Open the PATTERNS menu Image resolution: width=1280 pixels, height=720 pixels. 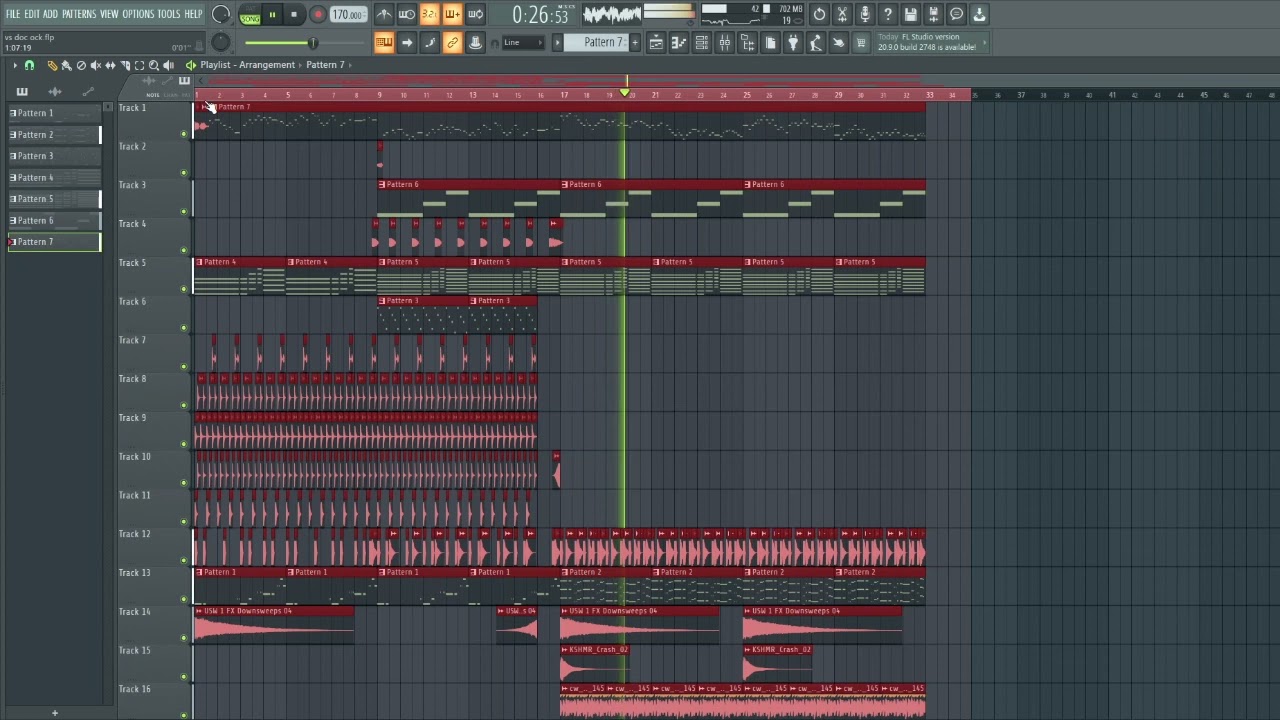point(79,14)
